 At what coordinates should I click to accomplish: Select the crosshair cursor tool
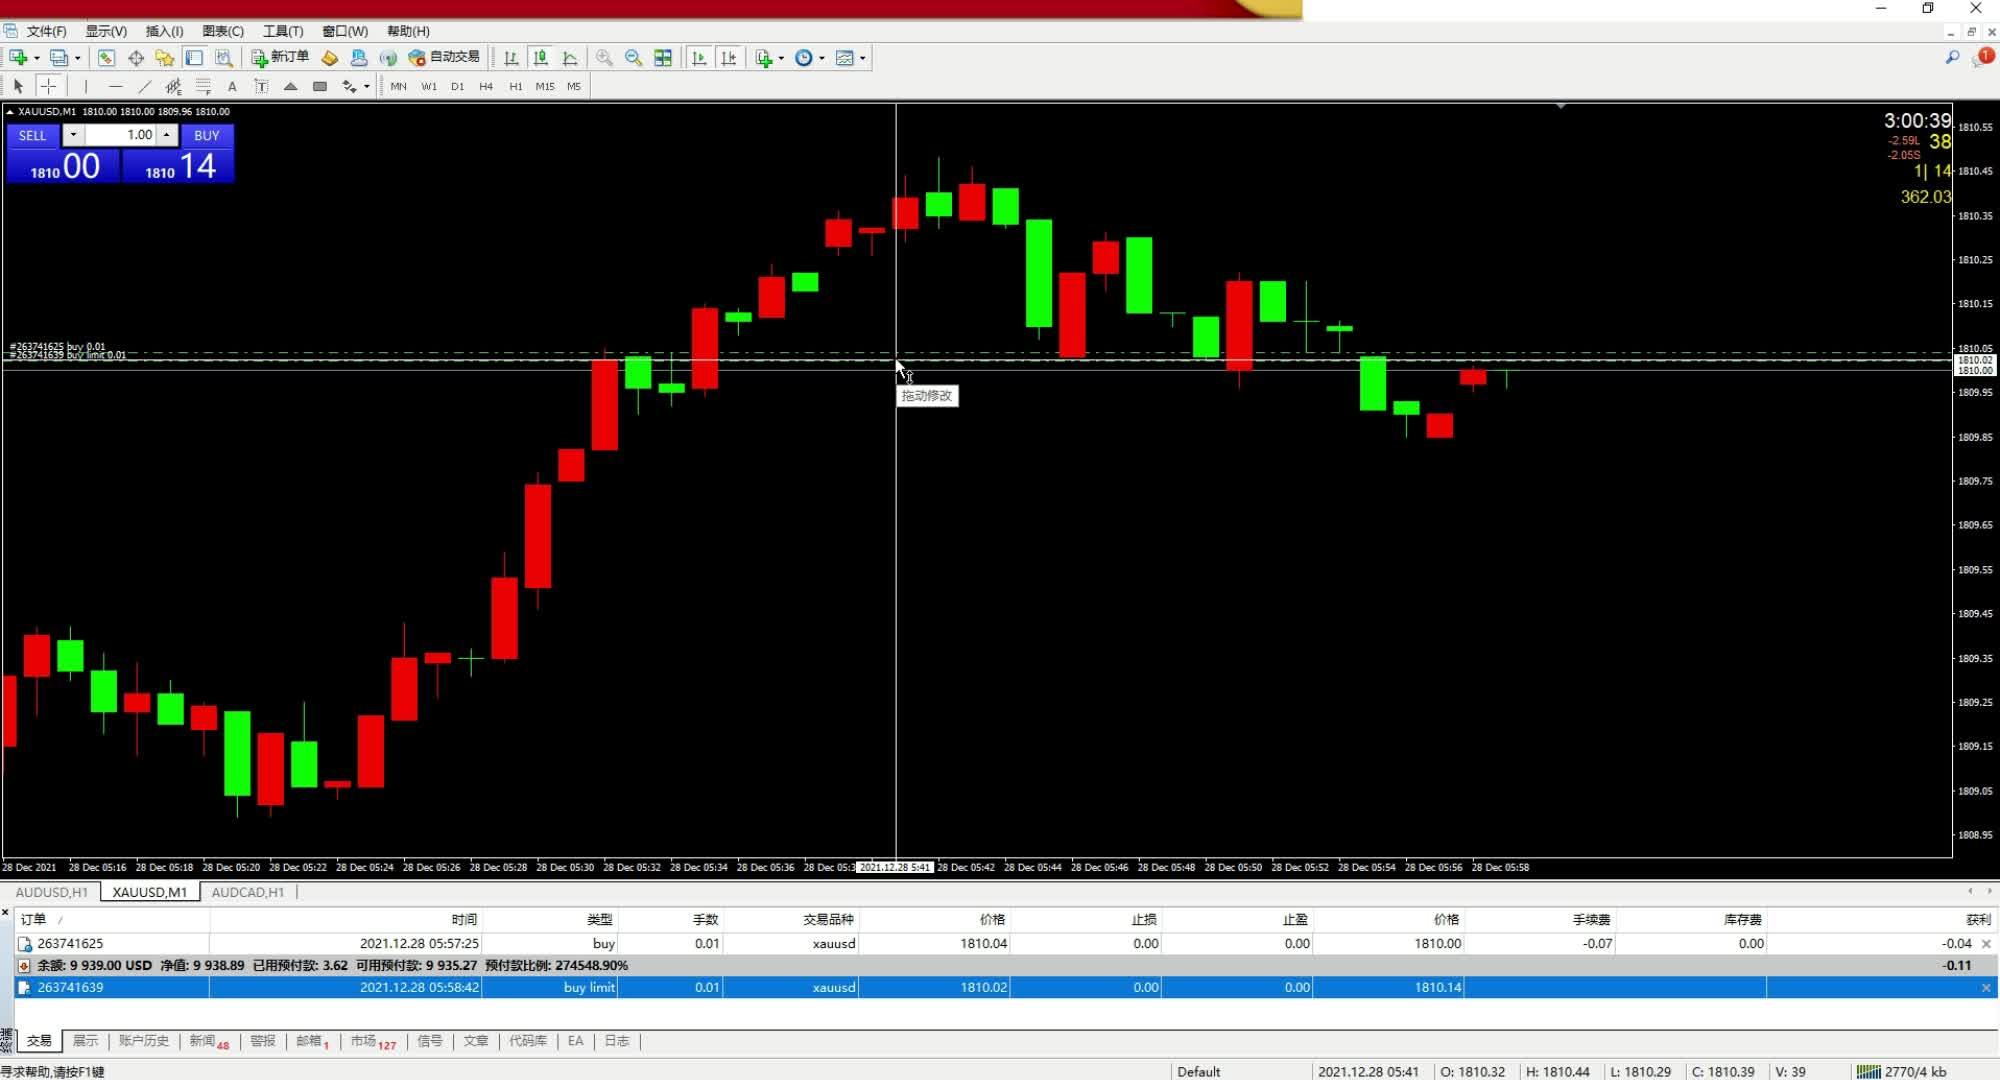coord(48,86)
